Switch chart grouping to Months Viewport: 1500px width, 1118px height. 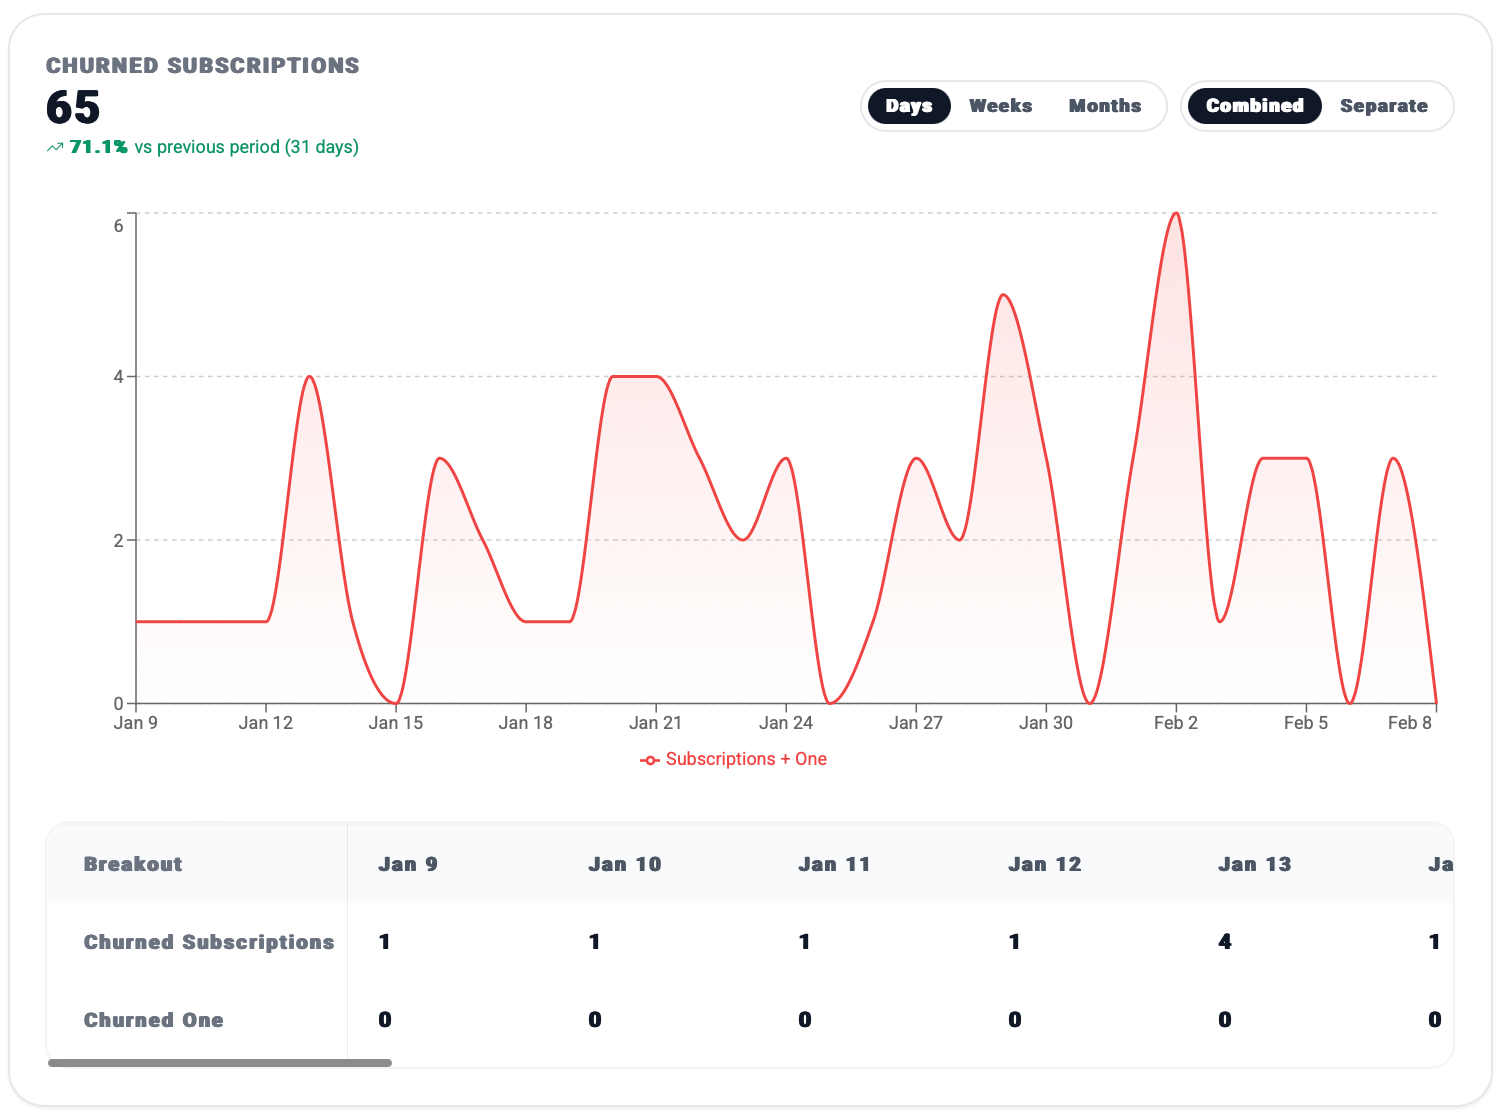point(1104,106)
